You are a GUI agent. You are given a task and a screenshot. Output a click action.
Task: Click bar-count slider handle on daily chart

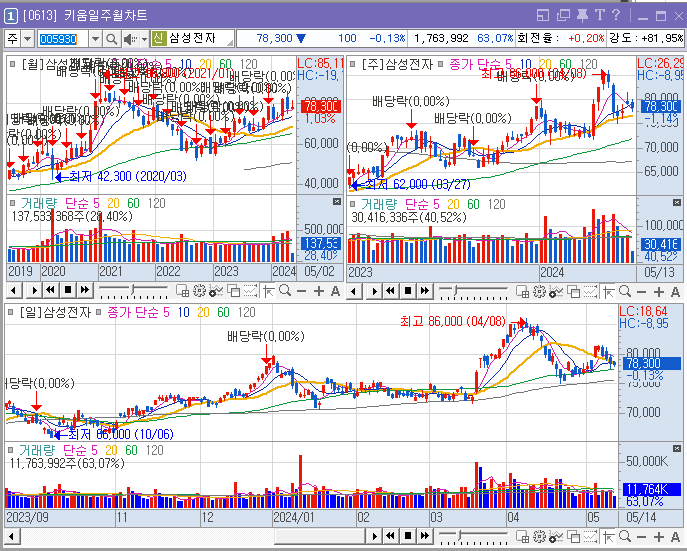[460, 535]
